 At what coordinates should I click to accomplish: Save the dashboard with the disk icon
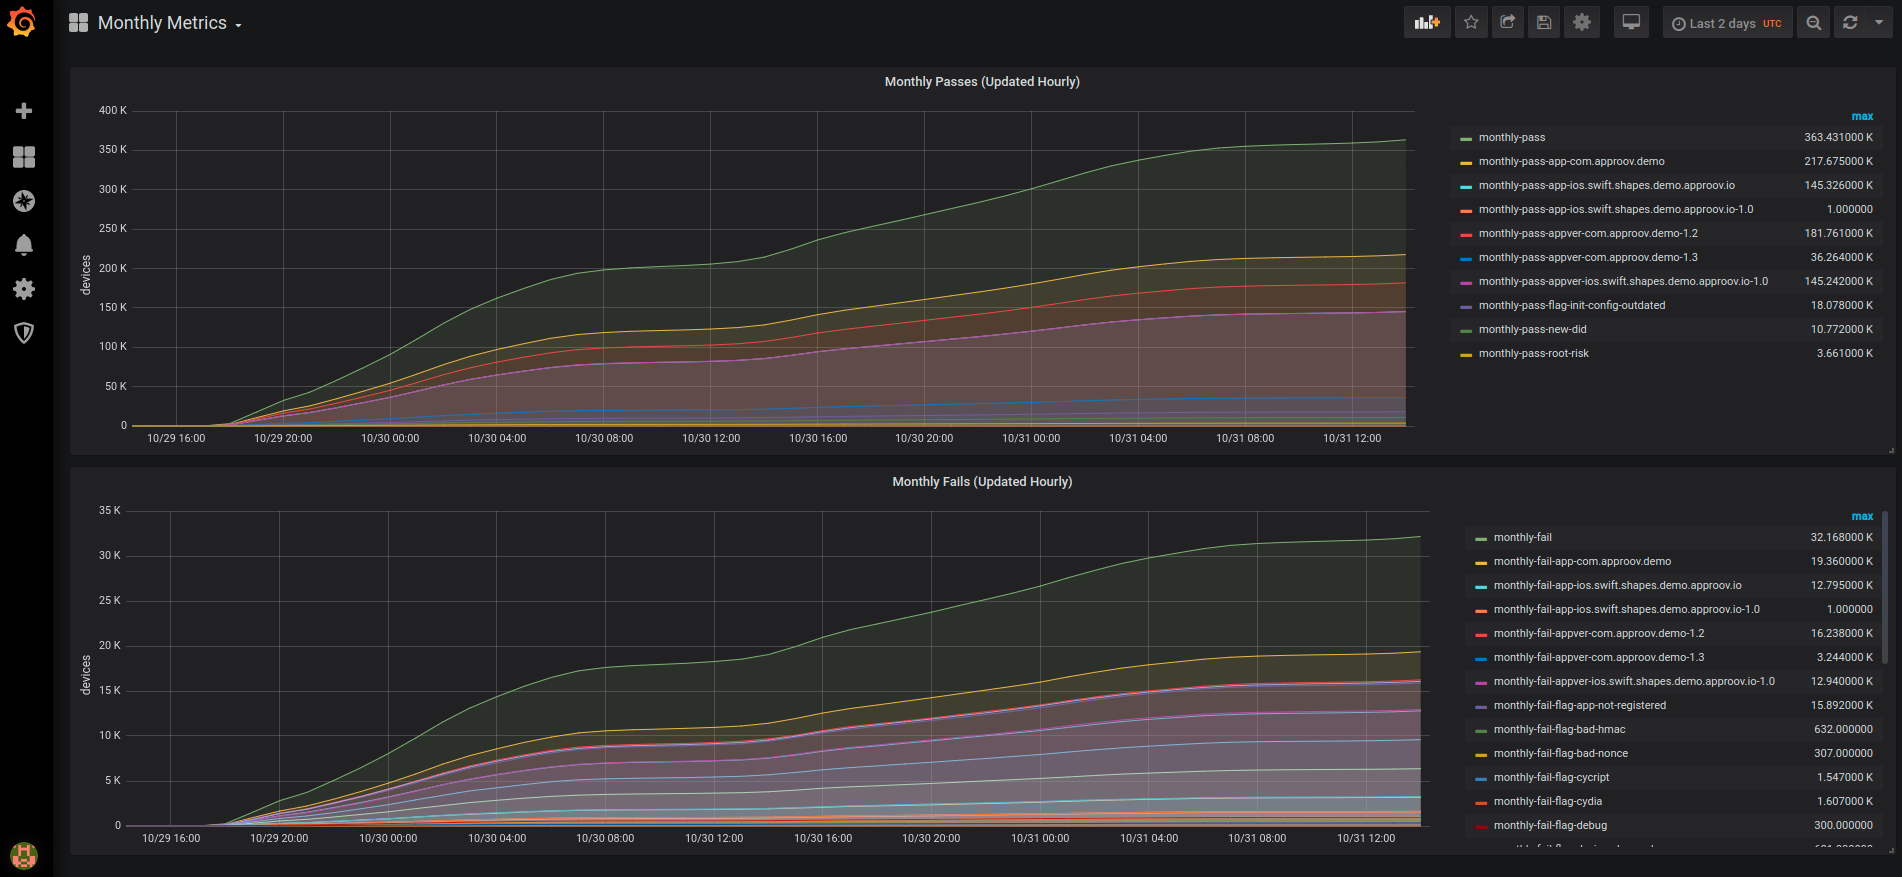pos(1544,22)
